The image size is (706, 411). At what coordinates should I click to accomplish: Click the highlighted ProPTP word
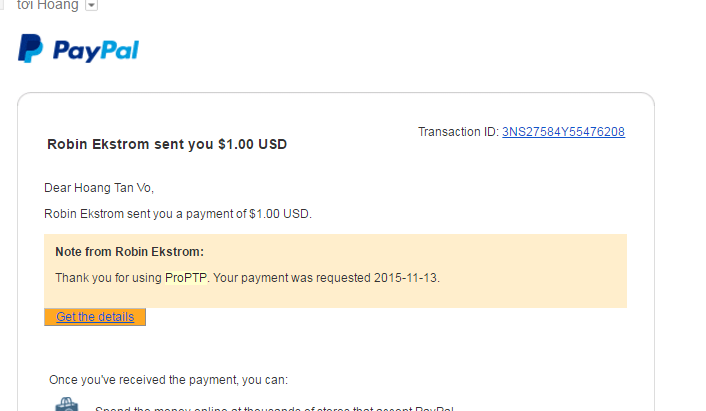pos(187,277)
